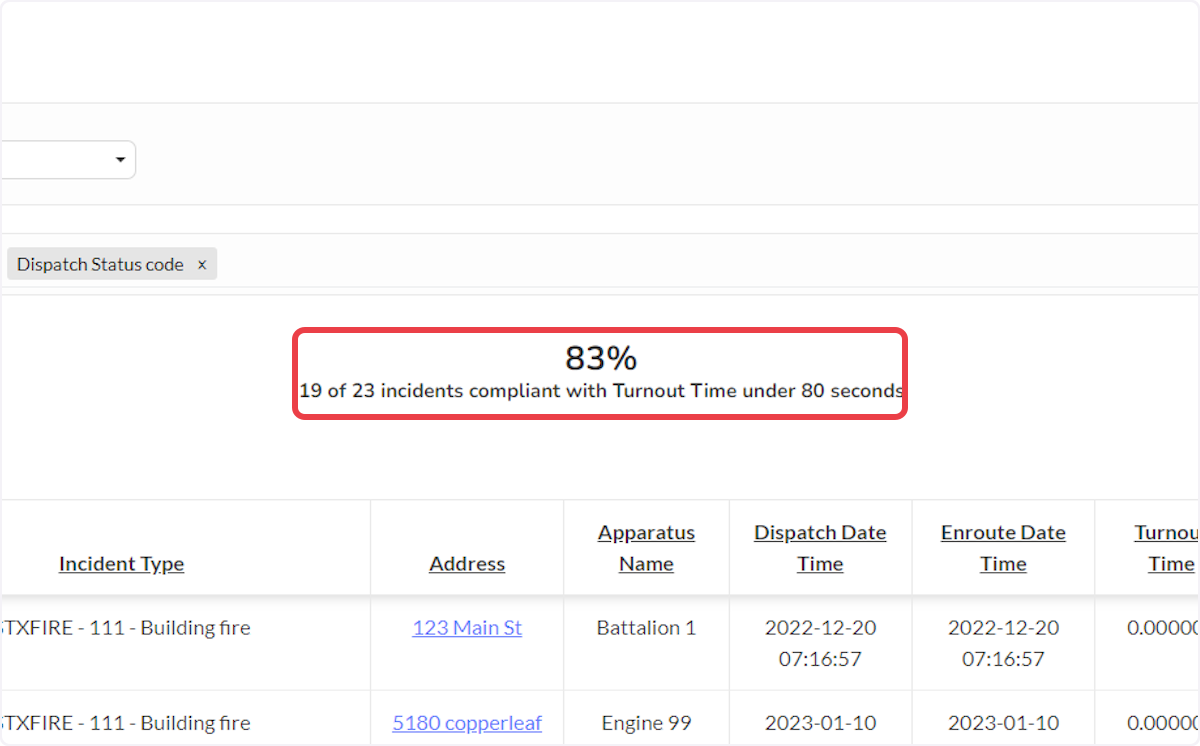1200x746 pixels.
Task: Select the turnout time value in Engine 99 row
Action: tap(1163, 723)
